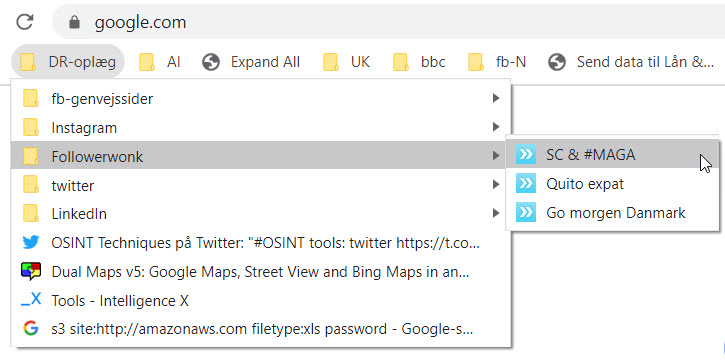Viewport: 725px width, 361px height.
Task: Click the folder icon beside twitter
Action: pos(31,185)
